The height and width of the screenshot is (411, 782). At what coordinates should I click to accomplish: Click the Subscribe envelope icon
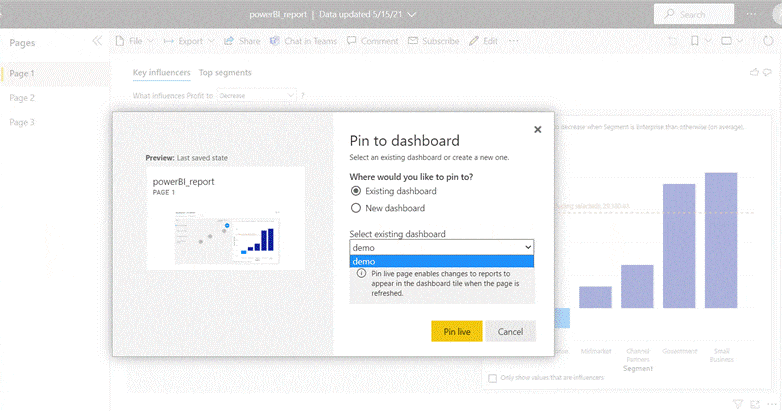413,41
